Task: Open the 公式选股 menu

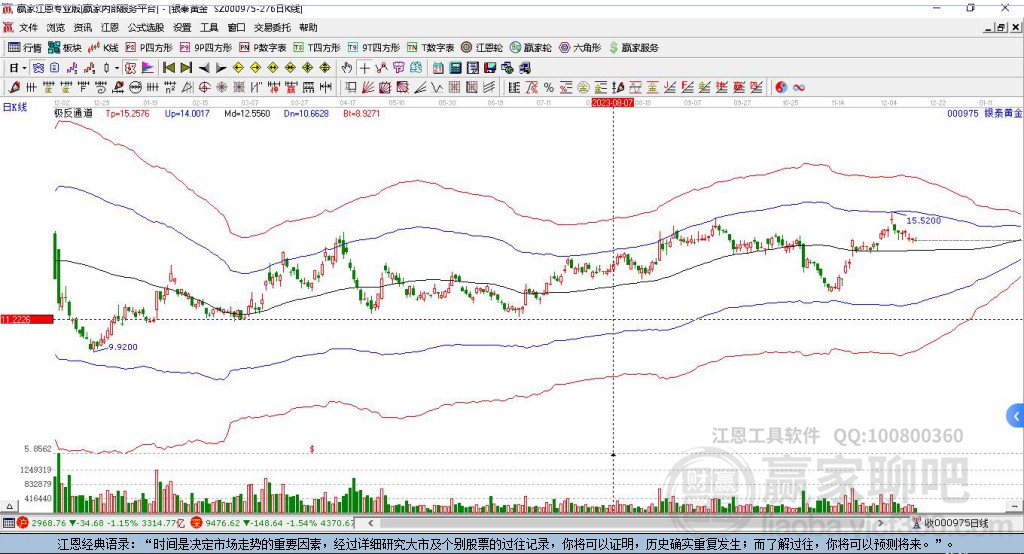Action: click(146, 27)
